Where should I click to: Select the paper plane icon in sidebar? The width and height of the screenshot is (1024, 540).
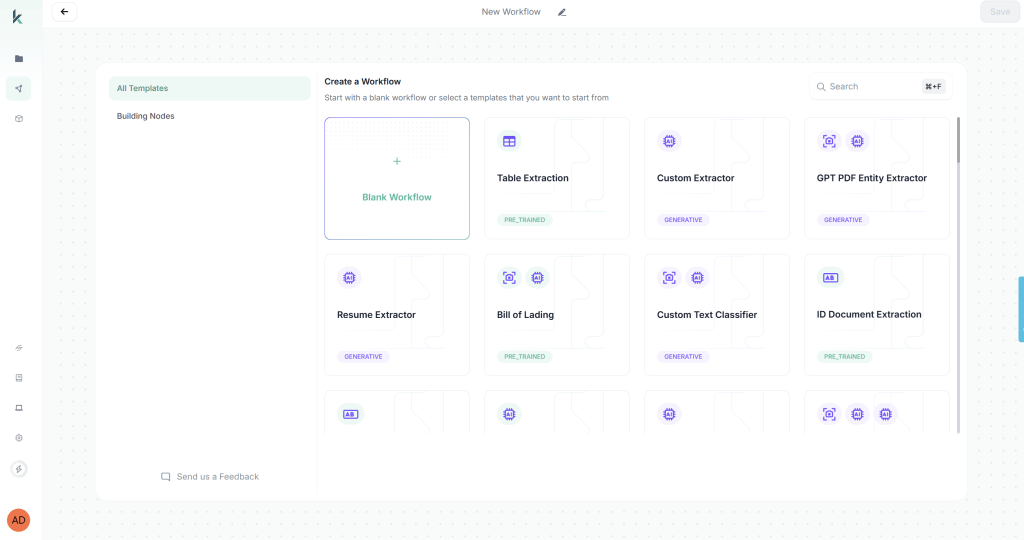tap(18, 89)
